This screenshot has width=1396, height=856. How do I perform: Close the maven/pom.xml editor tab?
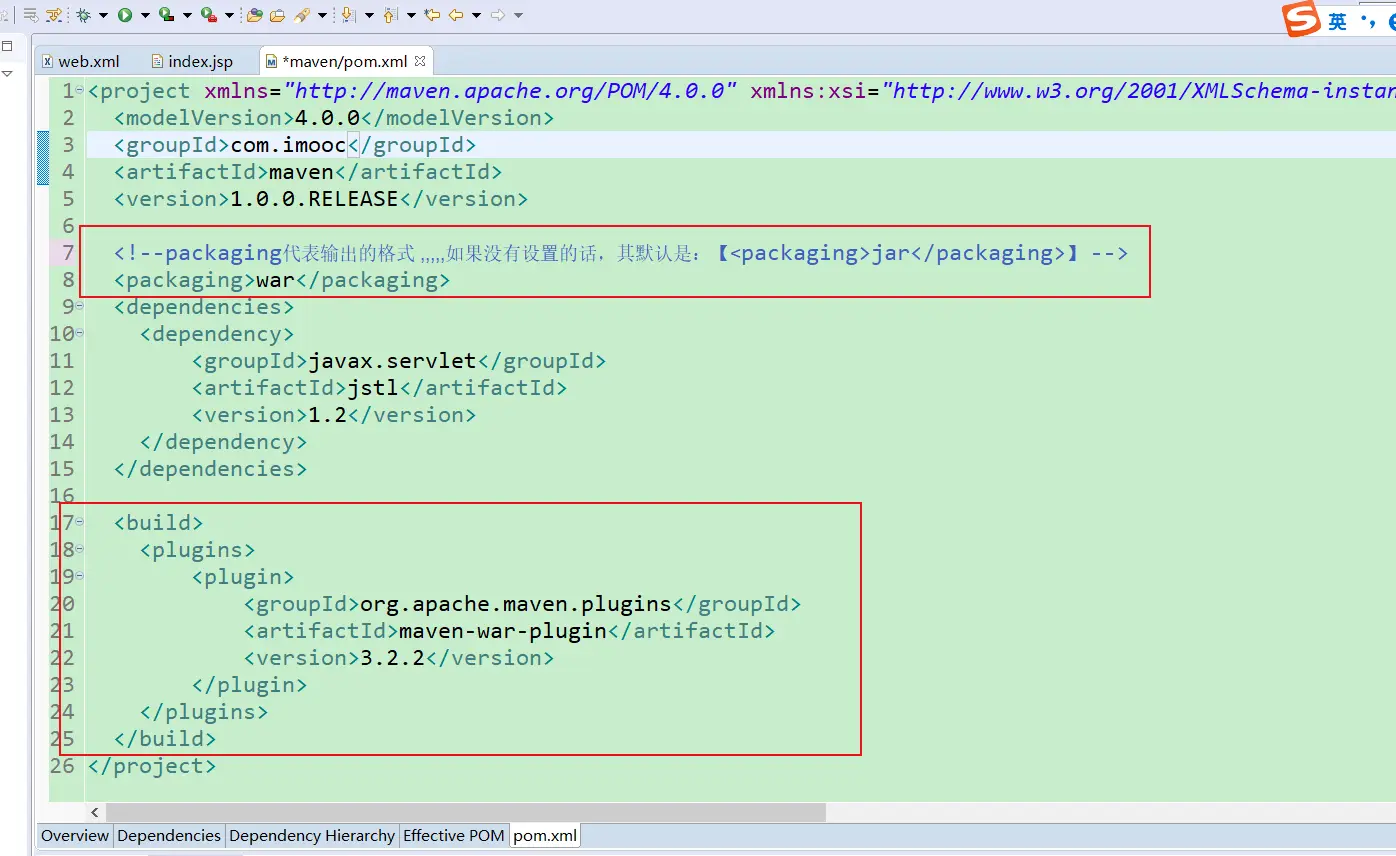pyautogui.click(x=420, y=61)
